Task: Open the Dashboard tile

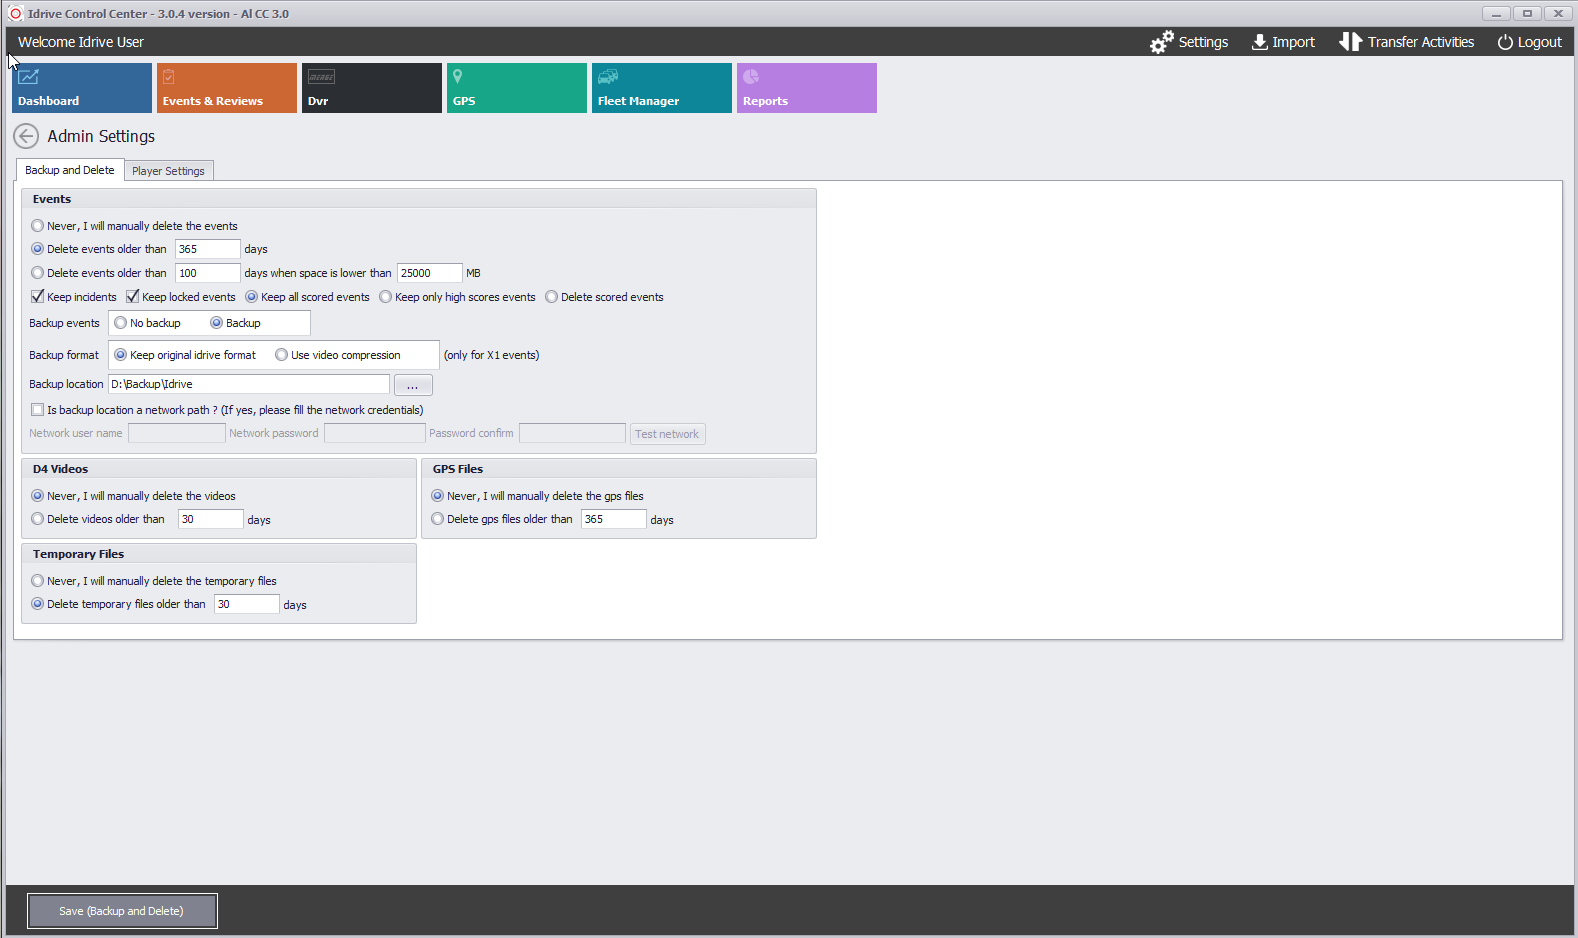Action: coord(82,88)
